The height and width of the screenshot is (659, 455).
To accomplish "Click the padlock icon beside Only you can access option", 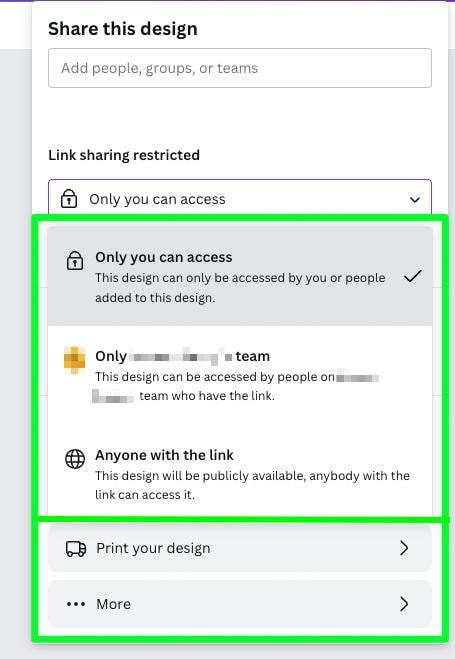I will pos(75,260).
